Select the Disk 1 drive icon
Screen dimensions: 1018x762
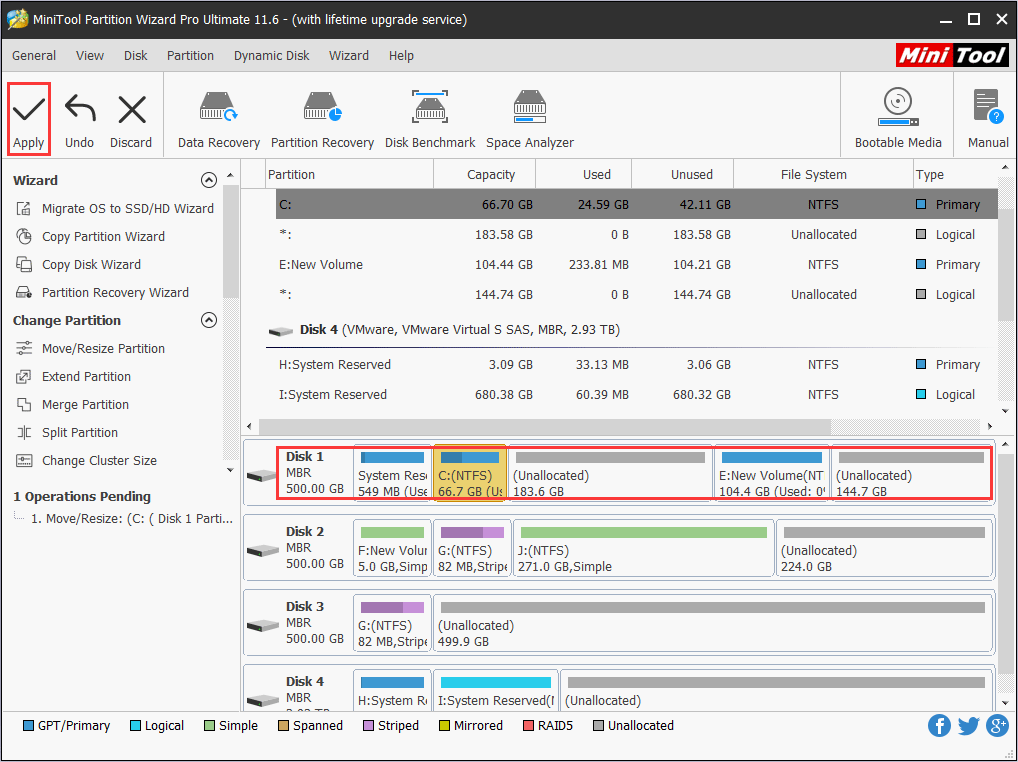click(262, 476)
